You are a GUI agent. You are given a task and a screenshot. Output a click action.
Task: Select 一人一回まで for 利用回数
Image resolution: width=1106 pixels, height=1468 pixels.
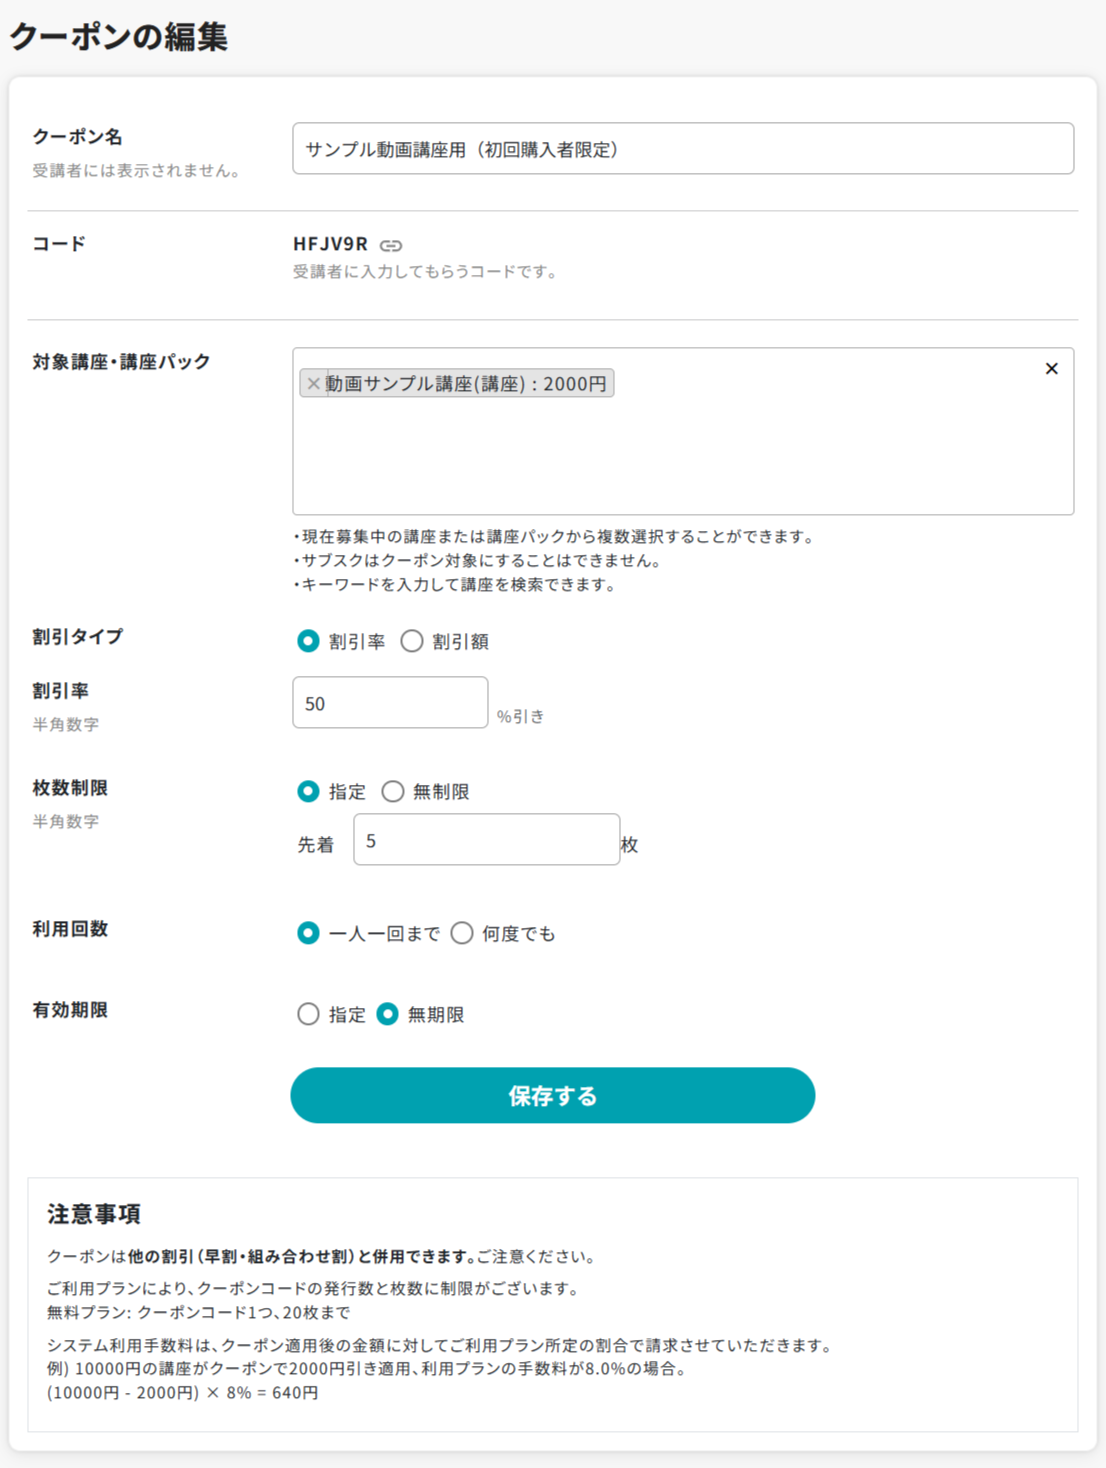308,933
